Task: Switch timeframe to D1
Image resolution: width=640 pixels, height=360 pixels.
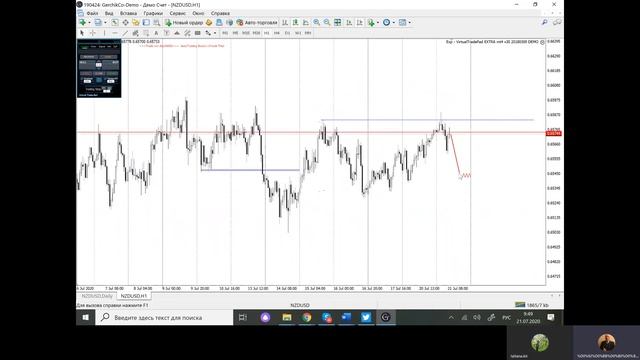Action: 287,33
